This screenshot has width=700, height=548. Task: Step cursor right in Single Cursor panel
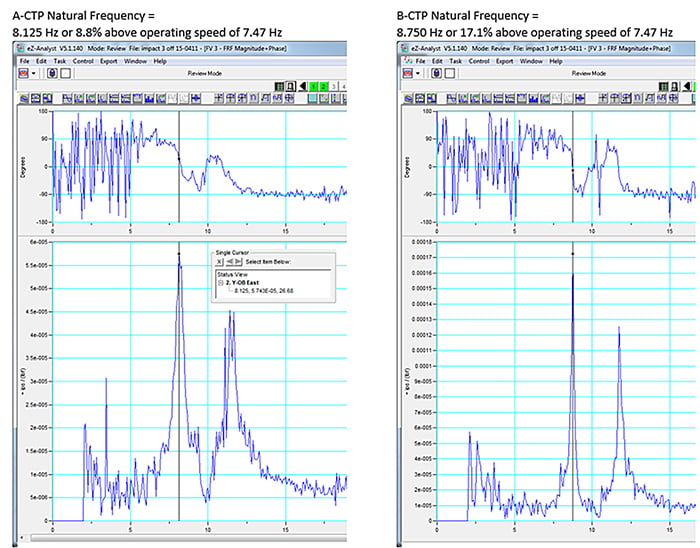tap(238, 262)
